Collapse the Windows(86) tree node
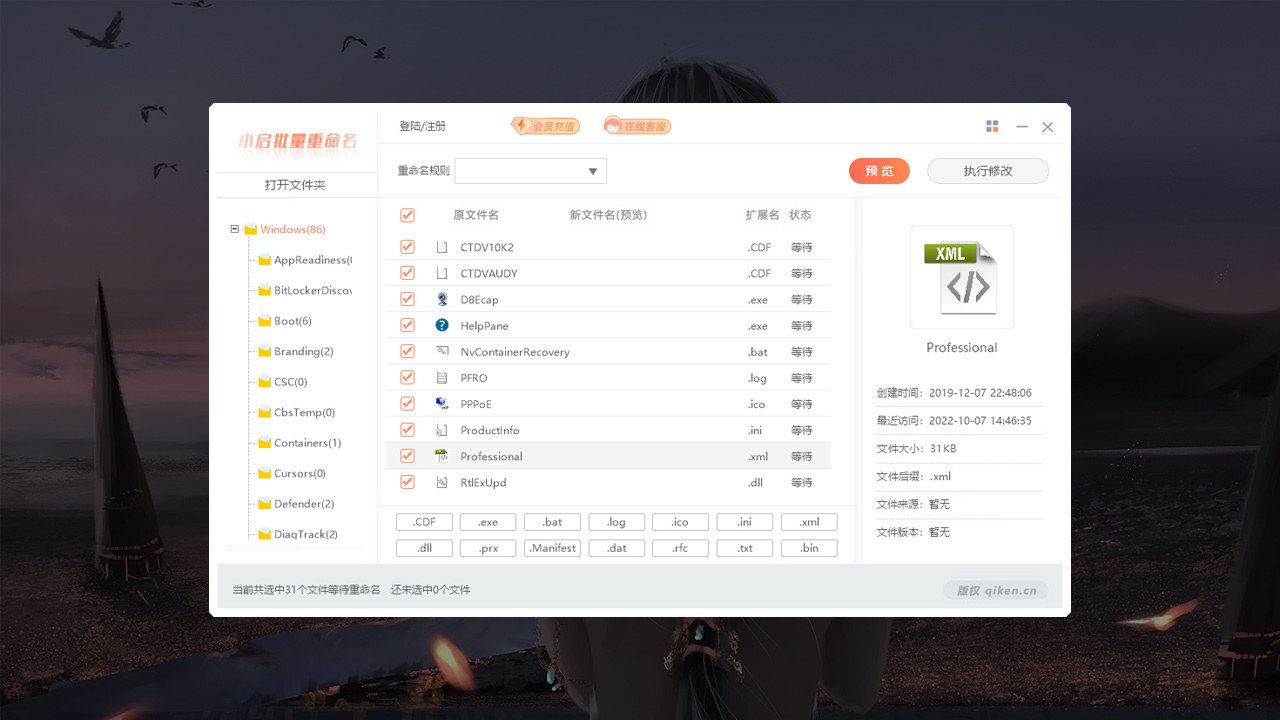Image resolution: width=1280 pixels, height=720 pixels. [231, 228]
